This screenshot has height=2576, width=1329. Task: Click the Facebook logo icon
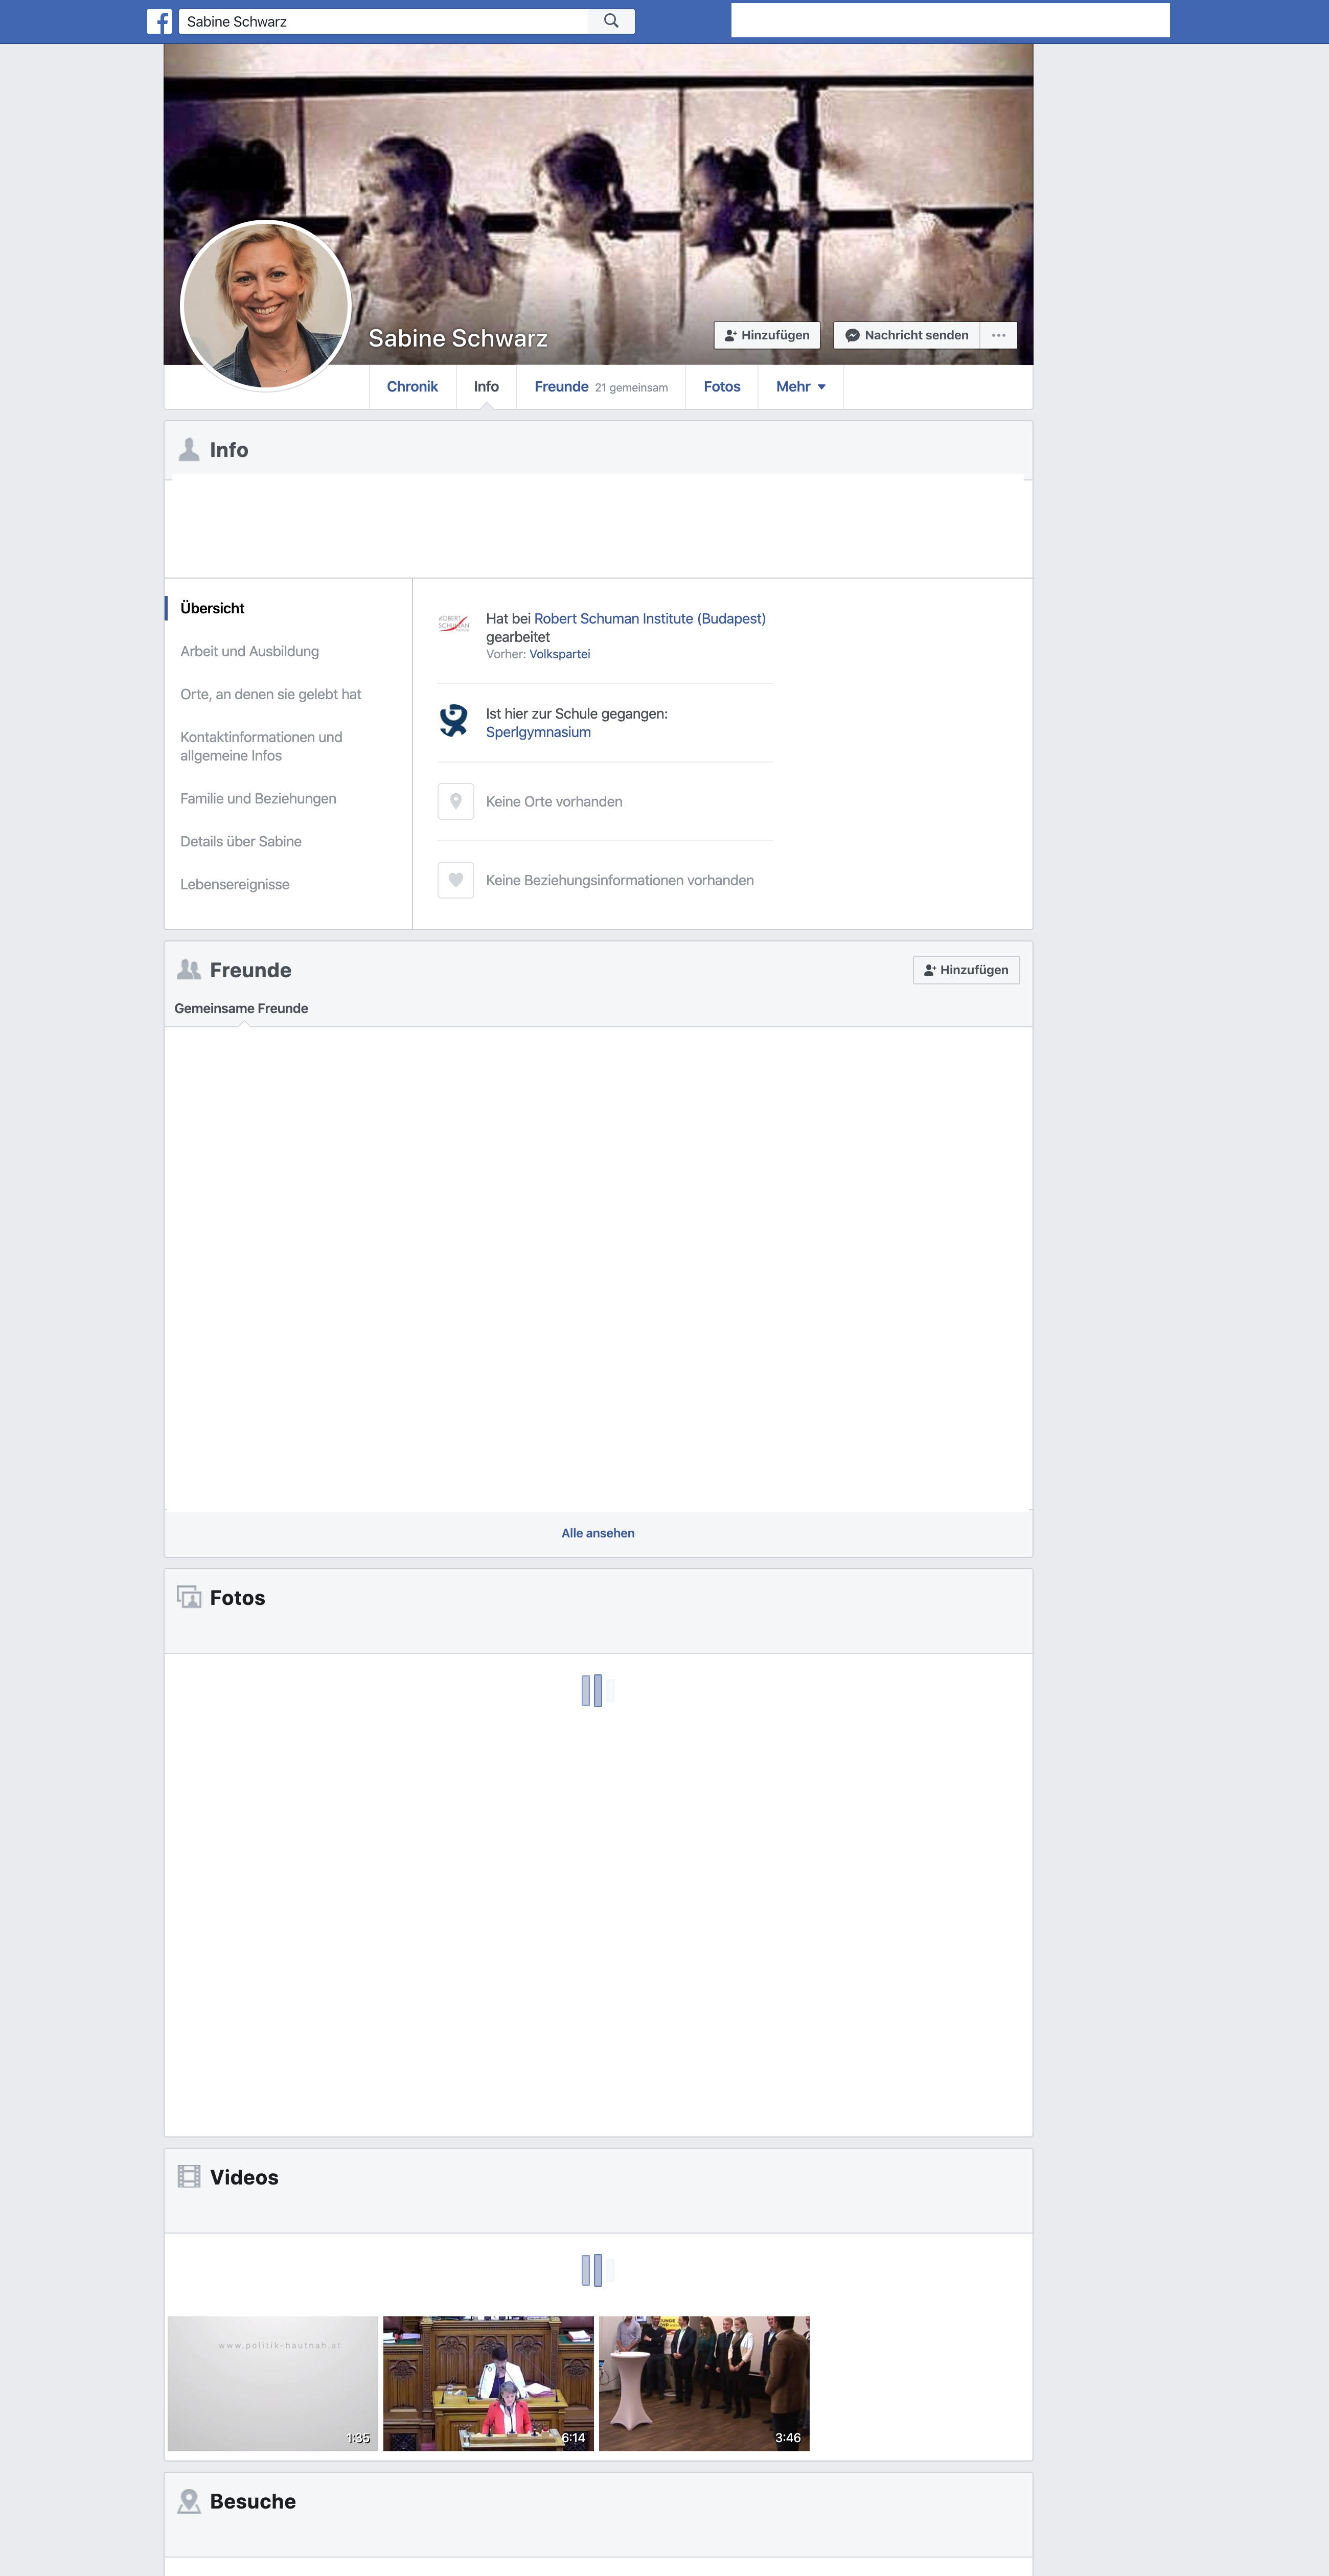pyautogui.click(x=159, y=21)
